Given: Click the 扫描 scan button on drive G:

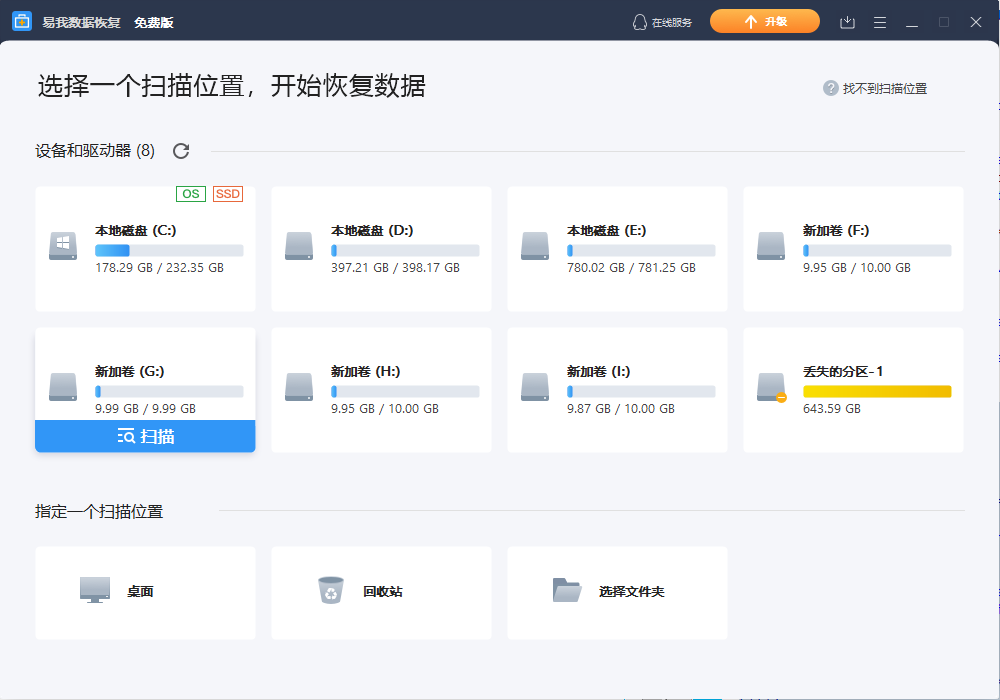Looking at the screenshot, I should pyautogui.click(x=145, y=436).
